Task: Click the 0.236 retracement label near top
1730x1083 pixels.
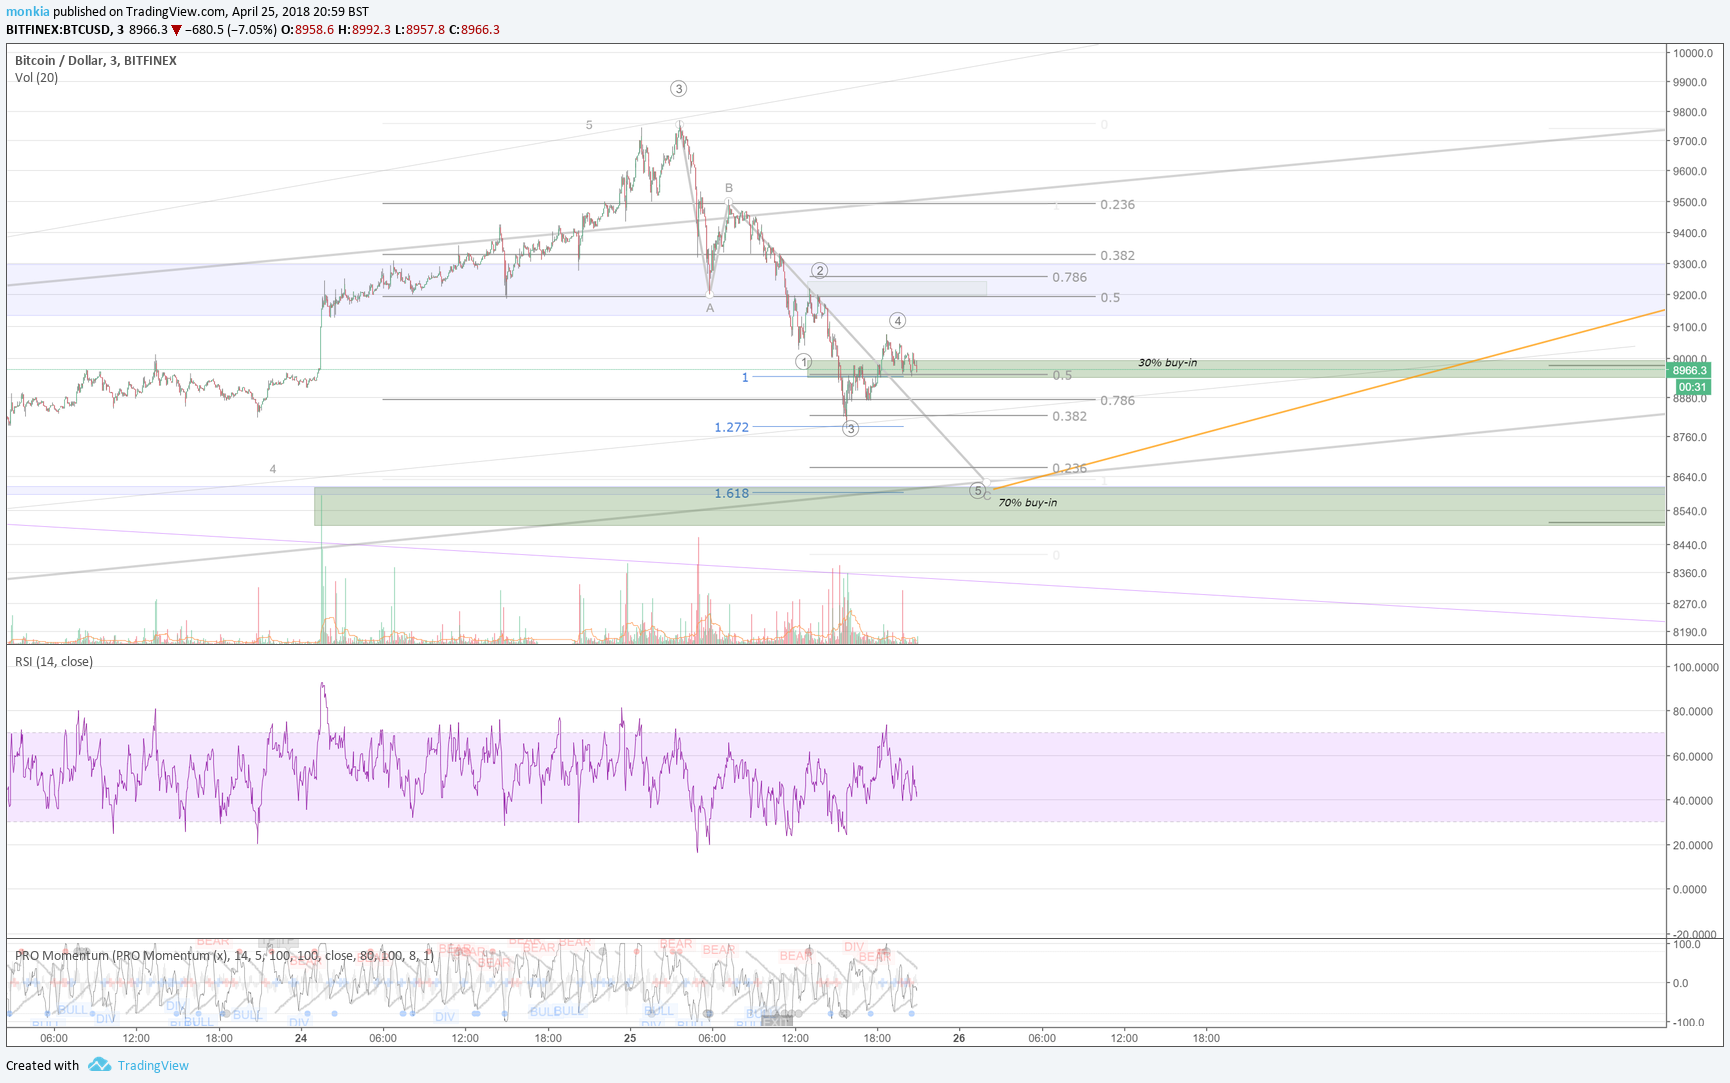Action: click(x=1117, y=205)
